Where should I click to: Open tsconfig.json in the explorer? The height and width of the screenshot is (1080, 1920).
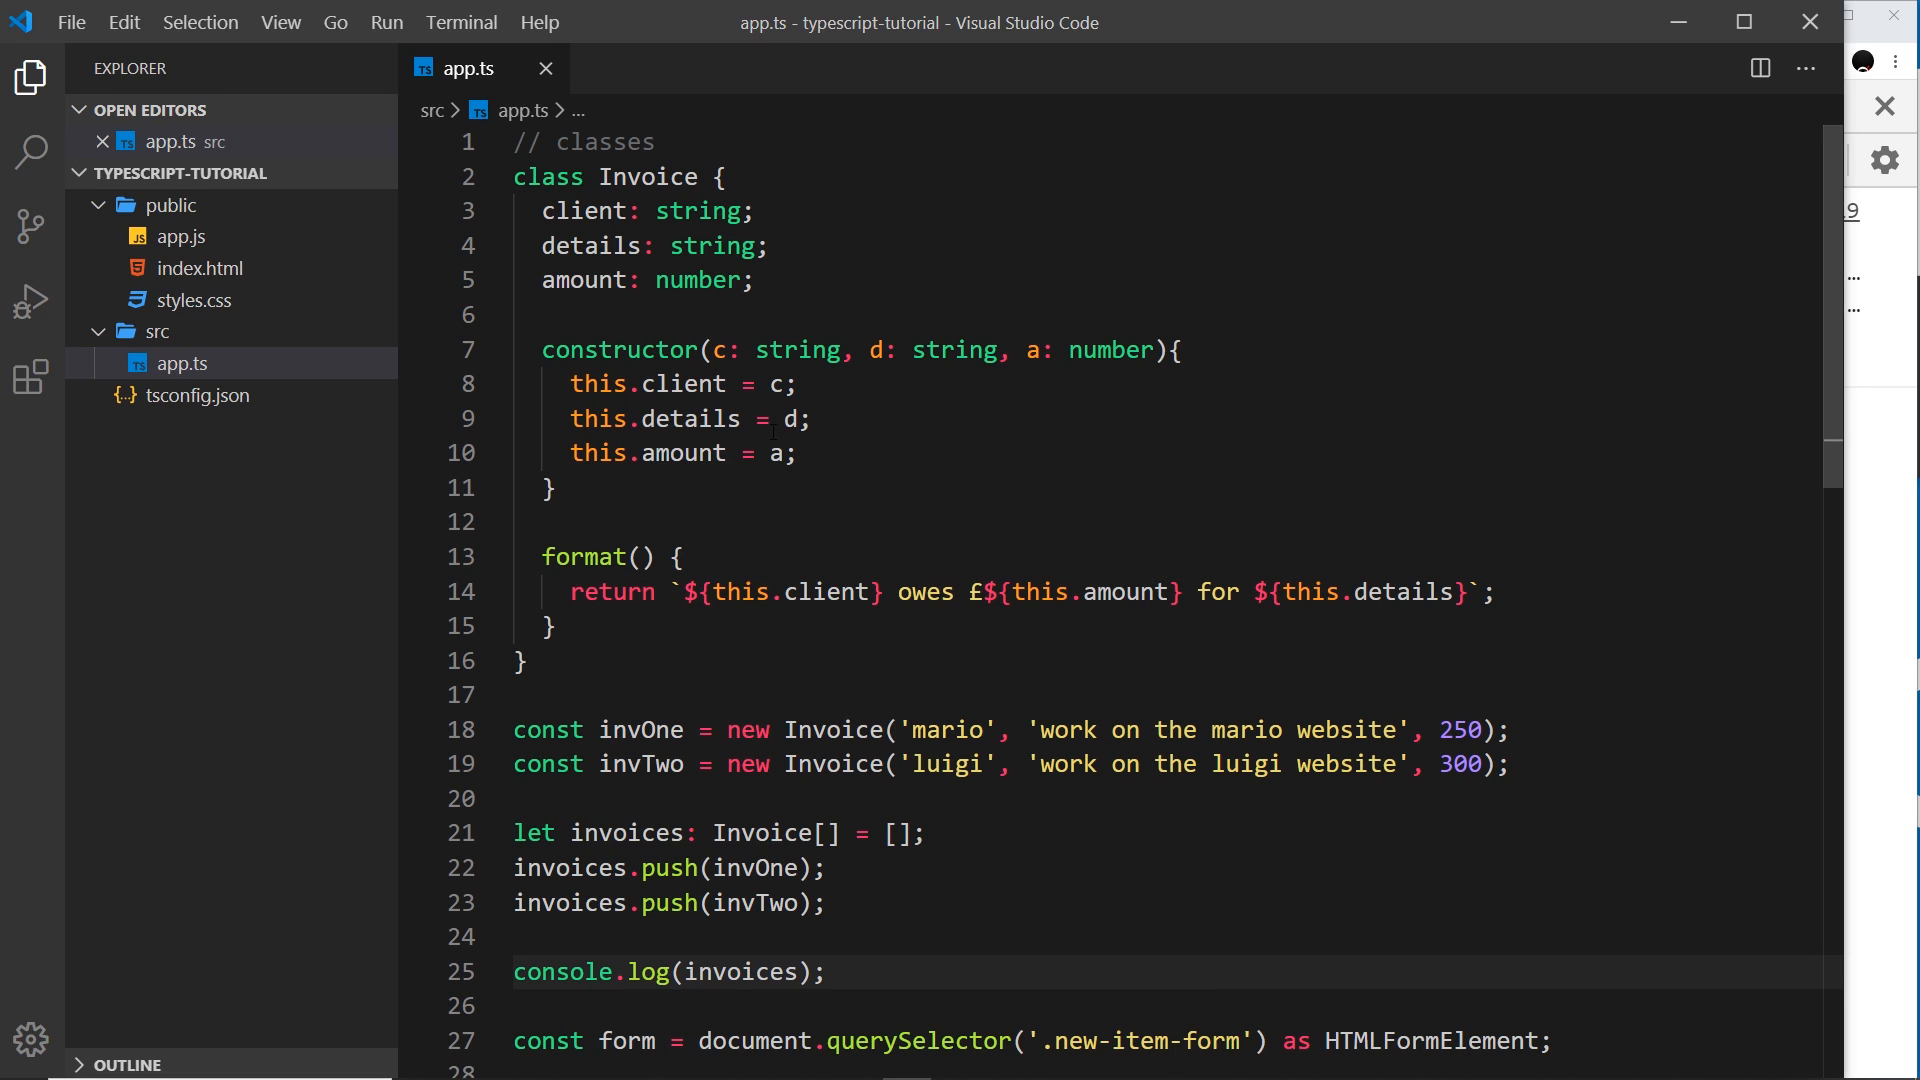(x=197, y=395)
